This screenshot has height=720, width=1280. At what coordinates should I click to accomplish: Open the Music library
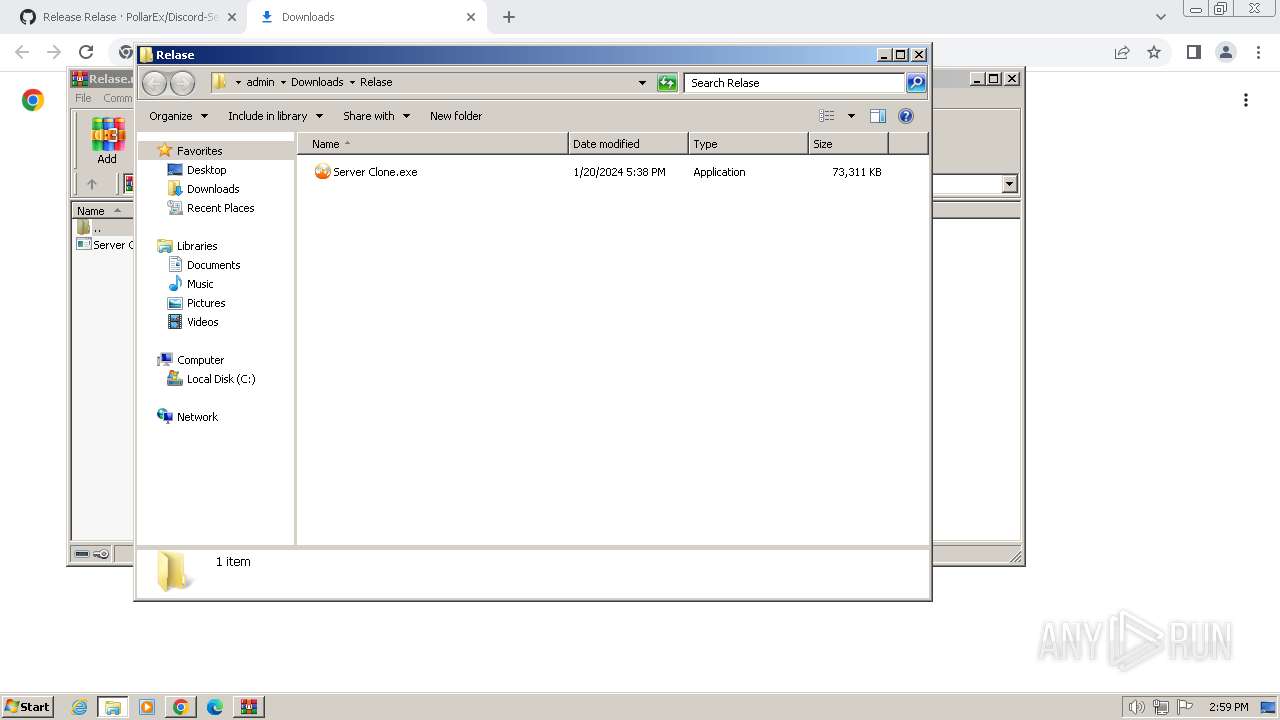[200, 284]
